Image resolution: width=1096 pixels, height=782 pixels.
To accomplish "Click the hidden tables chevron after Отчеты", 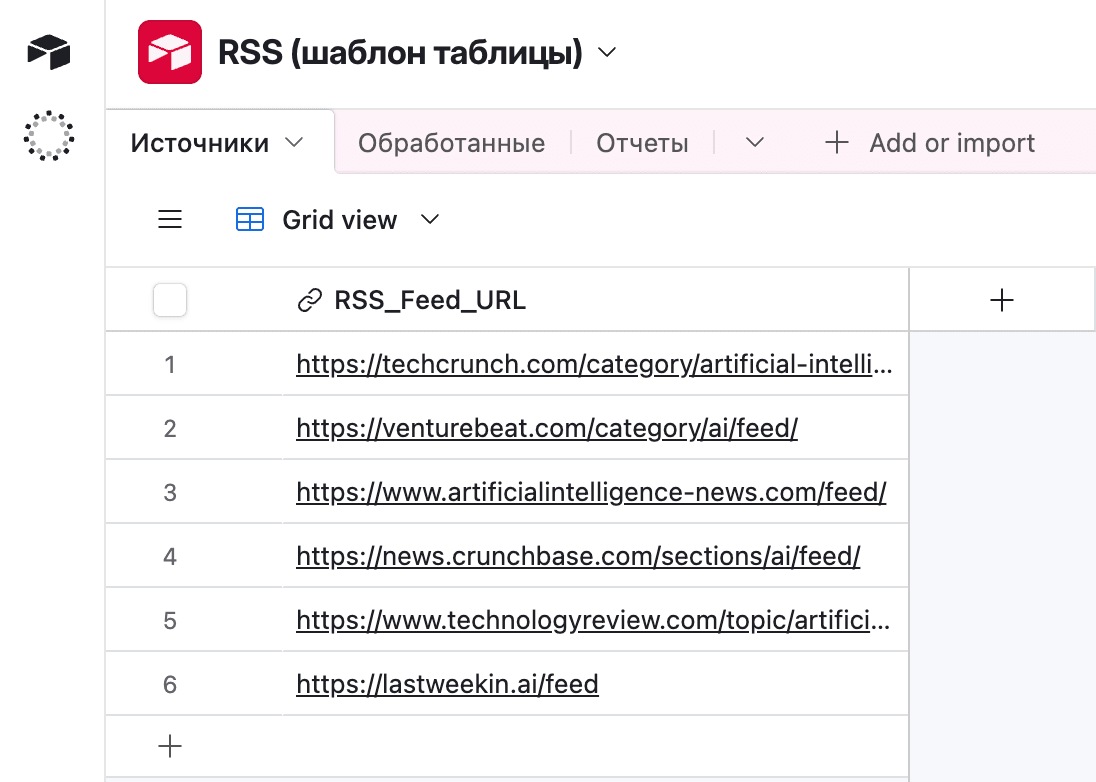I will click(x=753, y=143).
